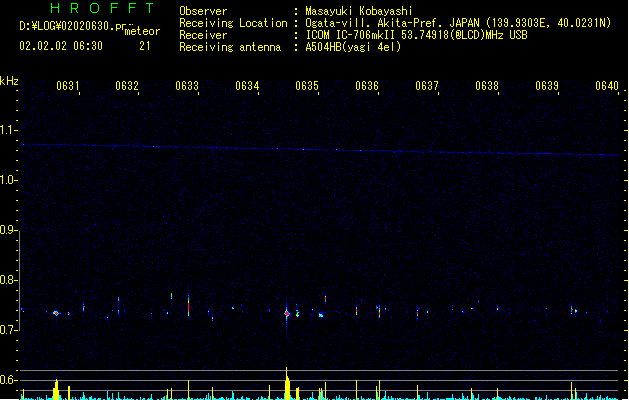The image size is (629, 400).
Task: Click the tallest yellow amplitude bar near 0634-0635
Action: [287, 383]
